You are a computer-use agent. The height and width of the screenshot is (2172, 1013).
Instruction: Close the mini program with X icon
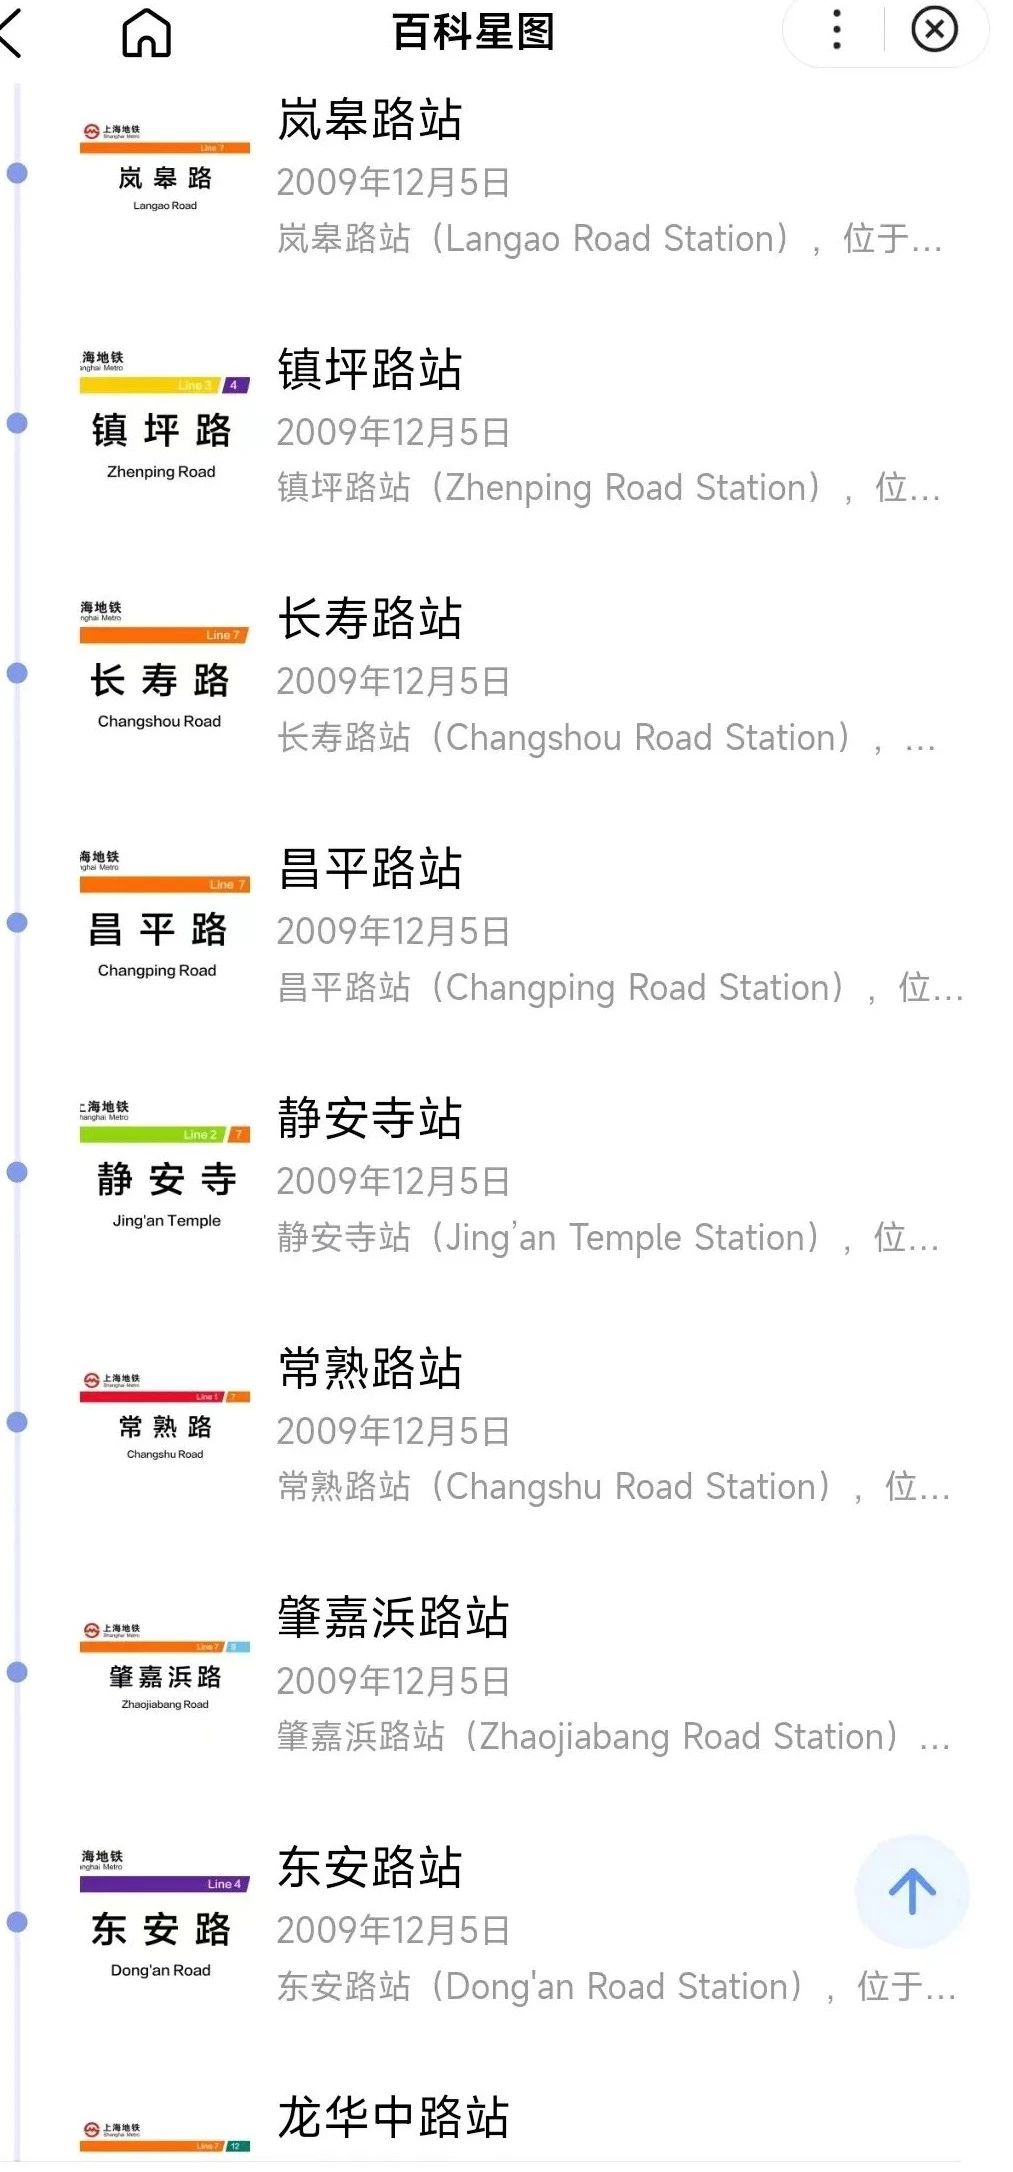(934, 30)
